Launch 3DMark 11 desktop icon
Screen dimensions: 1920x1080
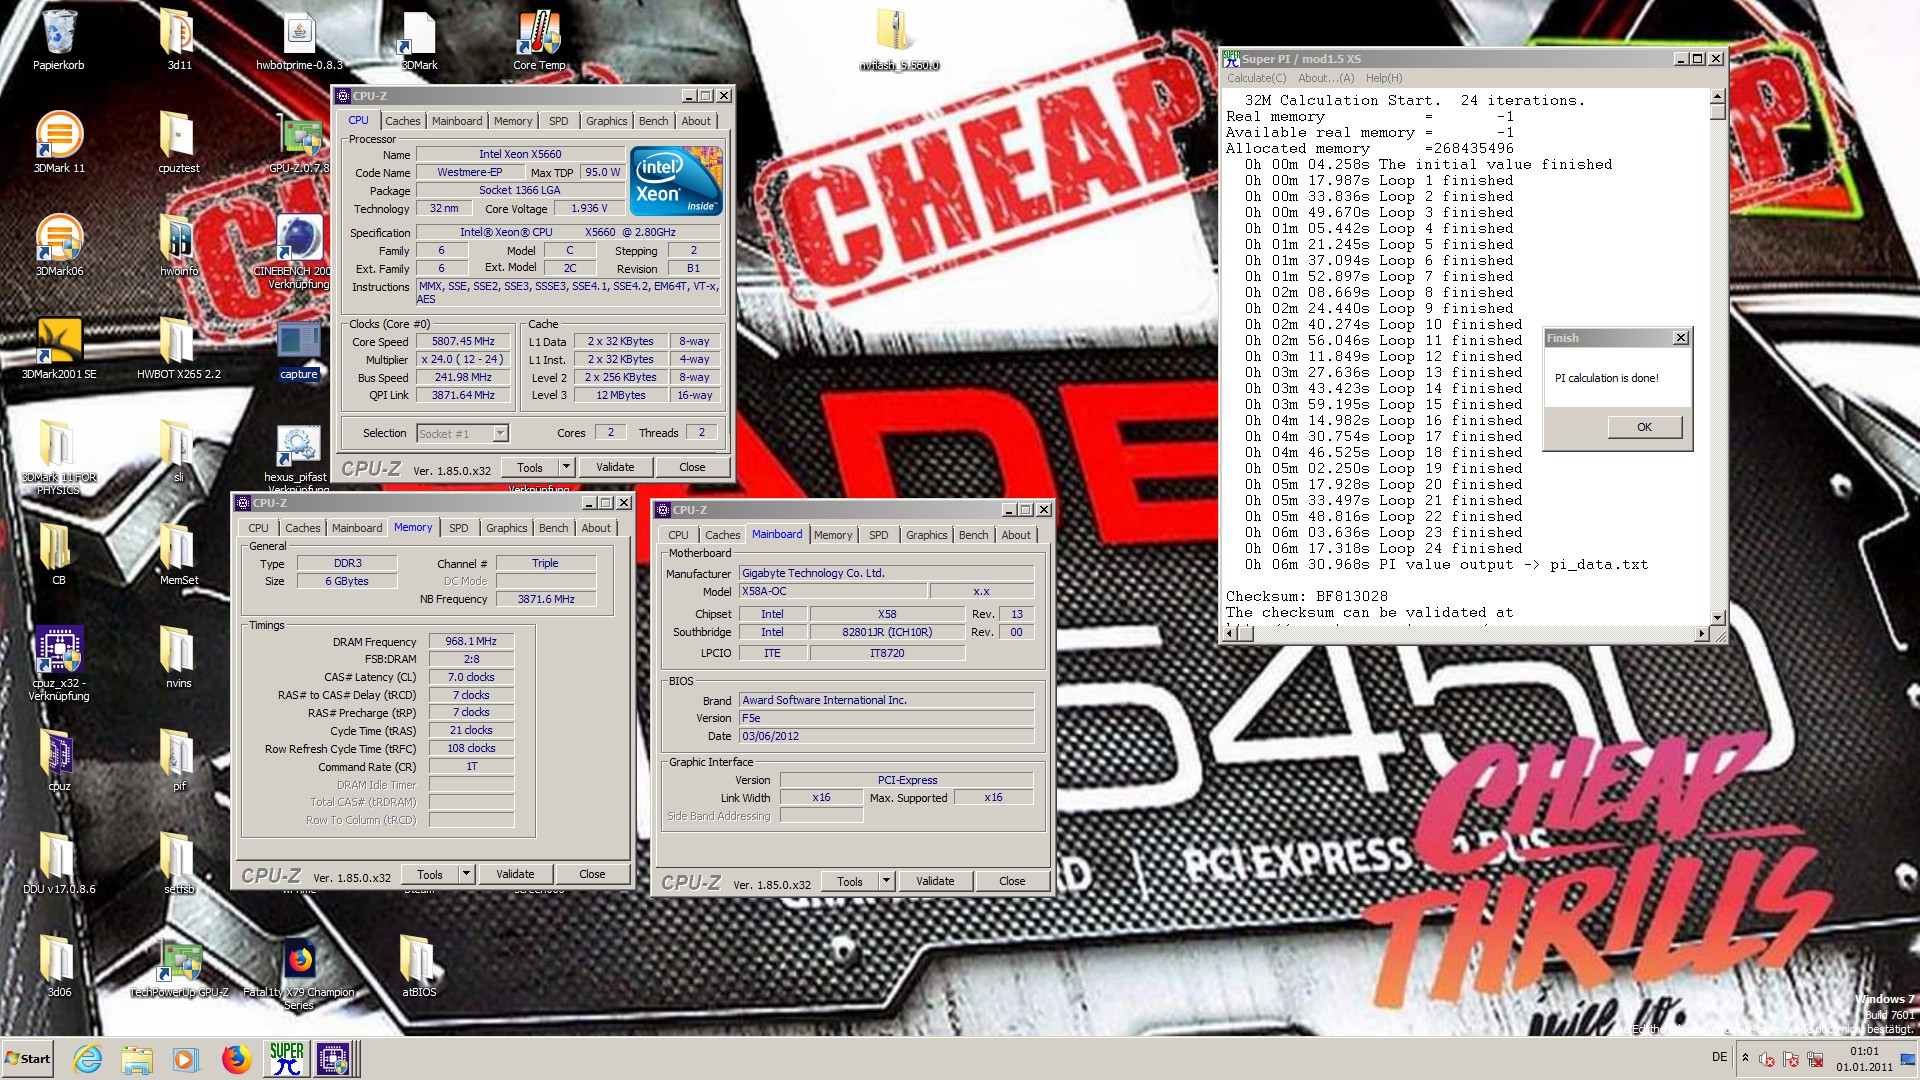59,143
